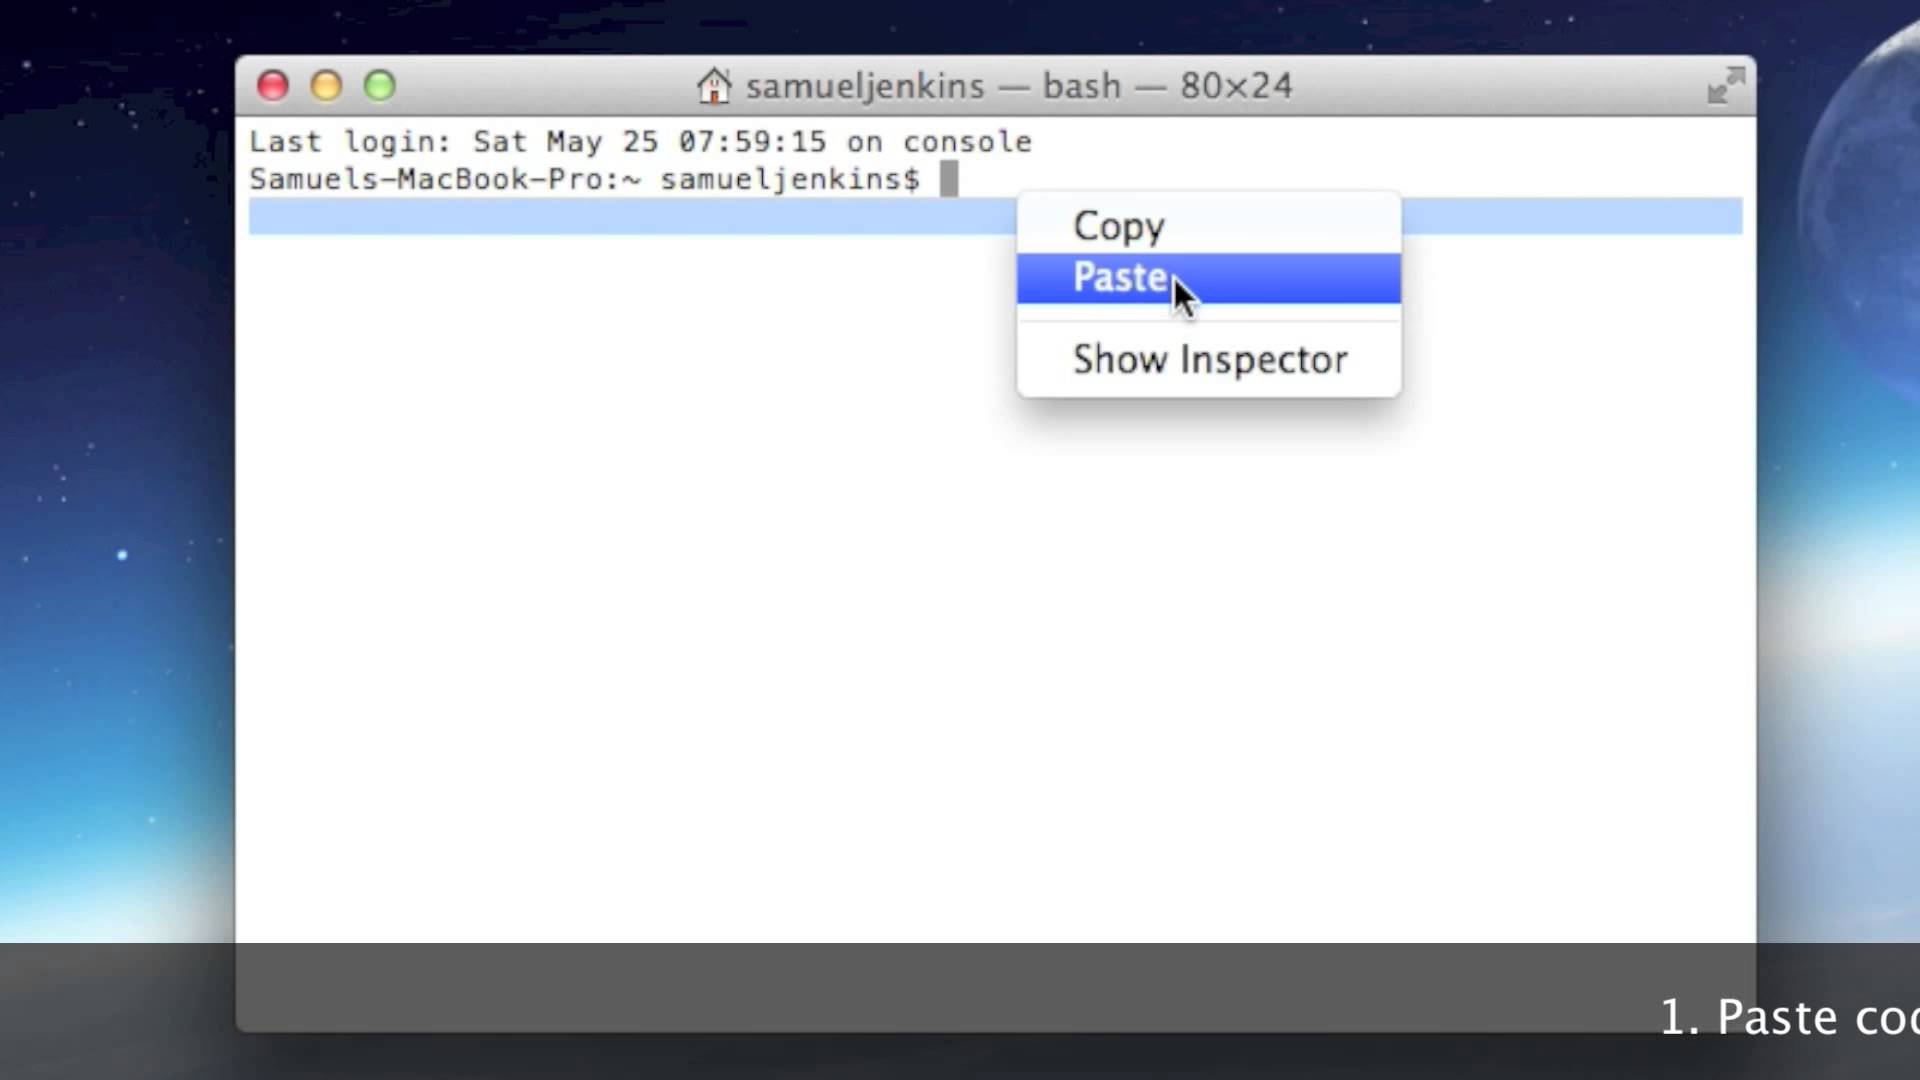Click the samueljenkins — bash — 80×24 title

tap(1018, 86)
